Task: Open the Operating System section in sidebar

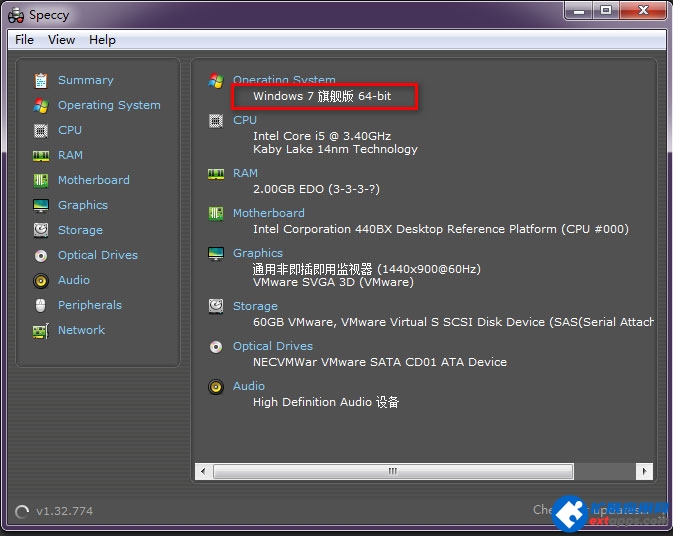Action: point(109,105)
